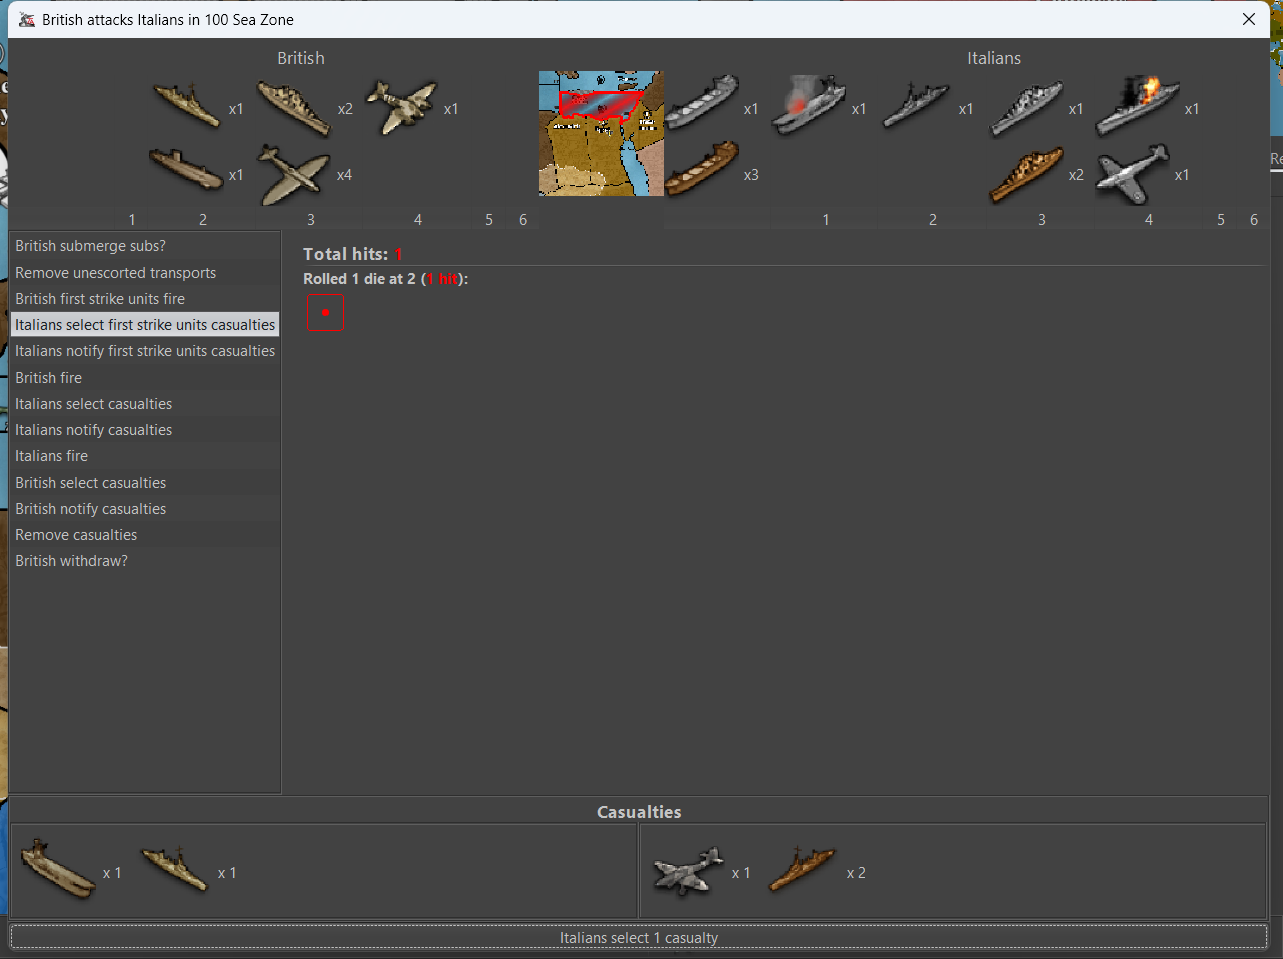Viewport: 1283px width, 959px height.
Task: Click the window title British attacks Italians
Action: tap(168, 19)
